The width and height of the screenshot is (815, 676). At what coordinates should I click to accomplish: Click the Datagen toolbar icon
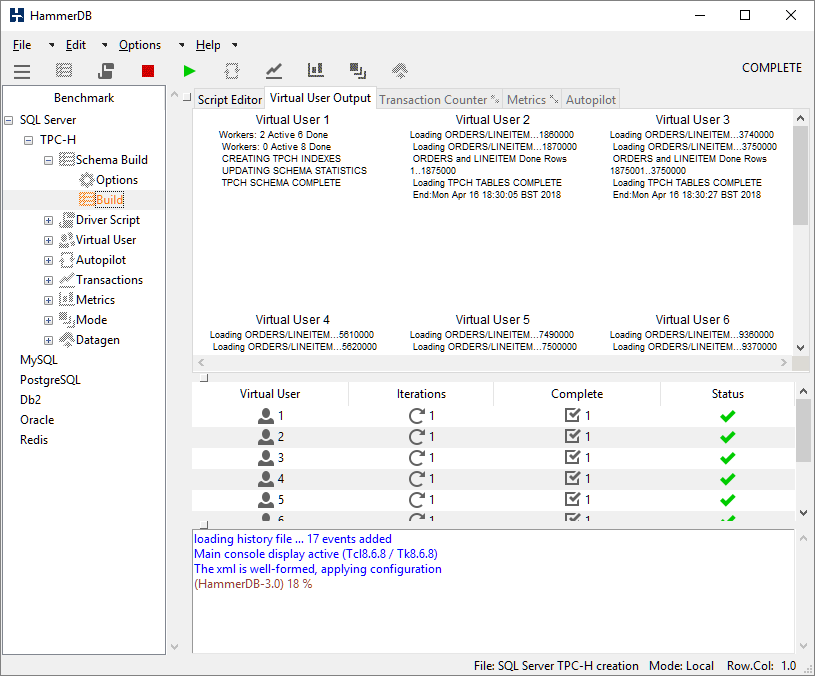400,71
